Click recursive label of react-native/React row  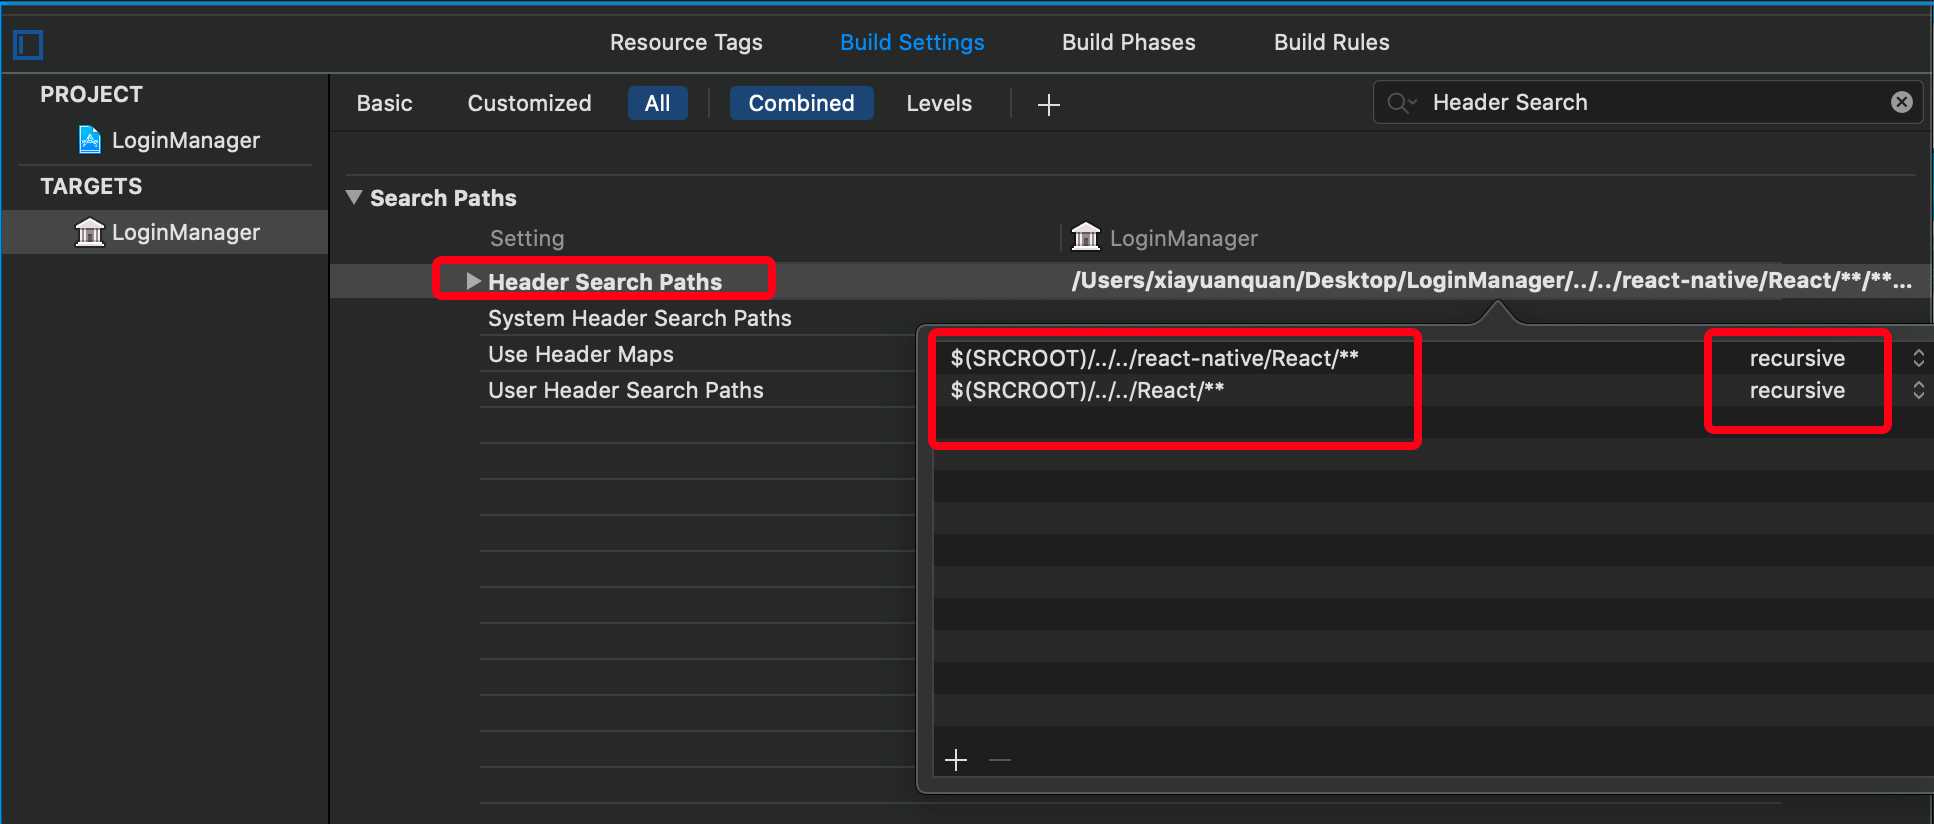tap(1797, 358)
